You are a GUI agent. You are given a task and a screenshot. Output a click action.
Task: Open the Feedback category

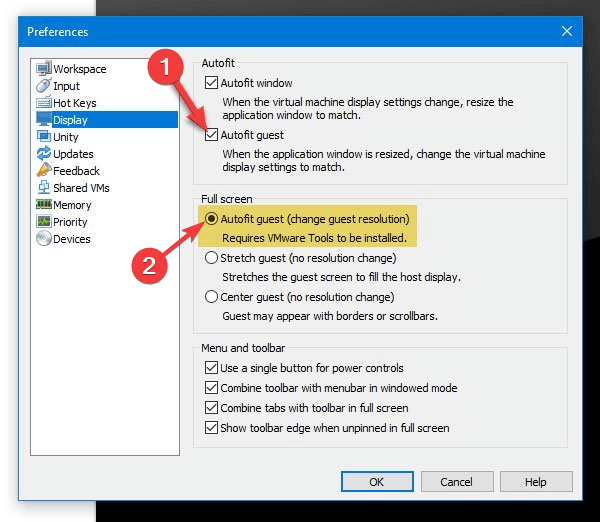tap(76, 171)
